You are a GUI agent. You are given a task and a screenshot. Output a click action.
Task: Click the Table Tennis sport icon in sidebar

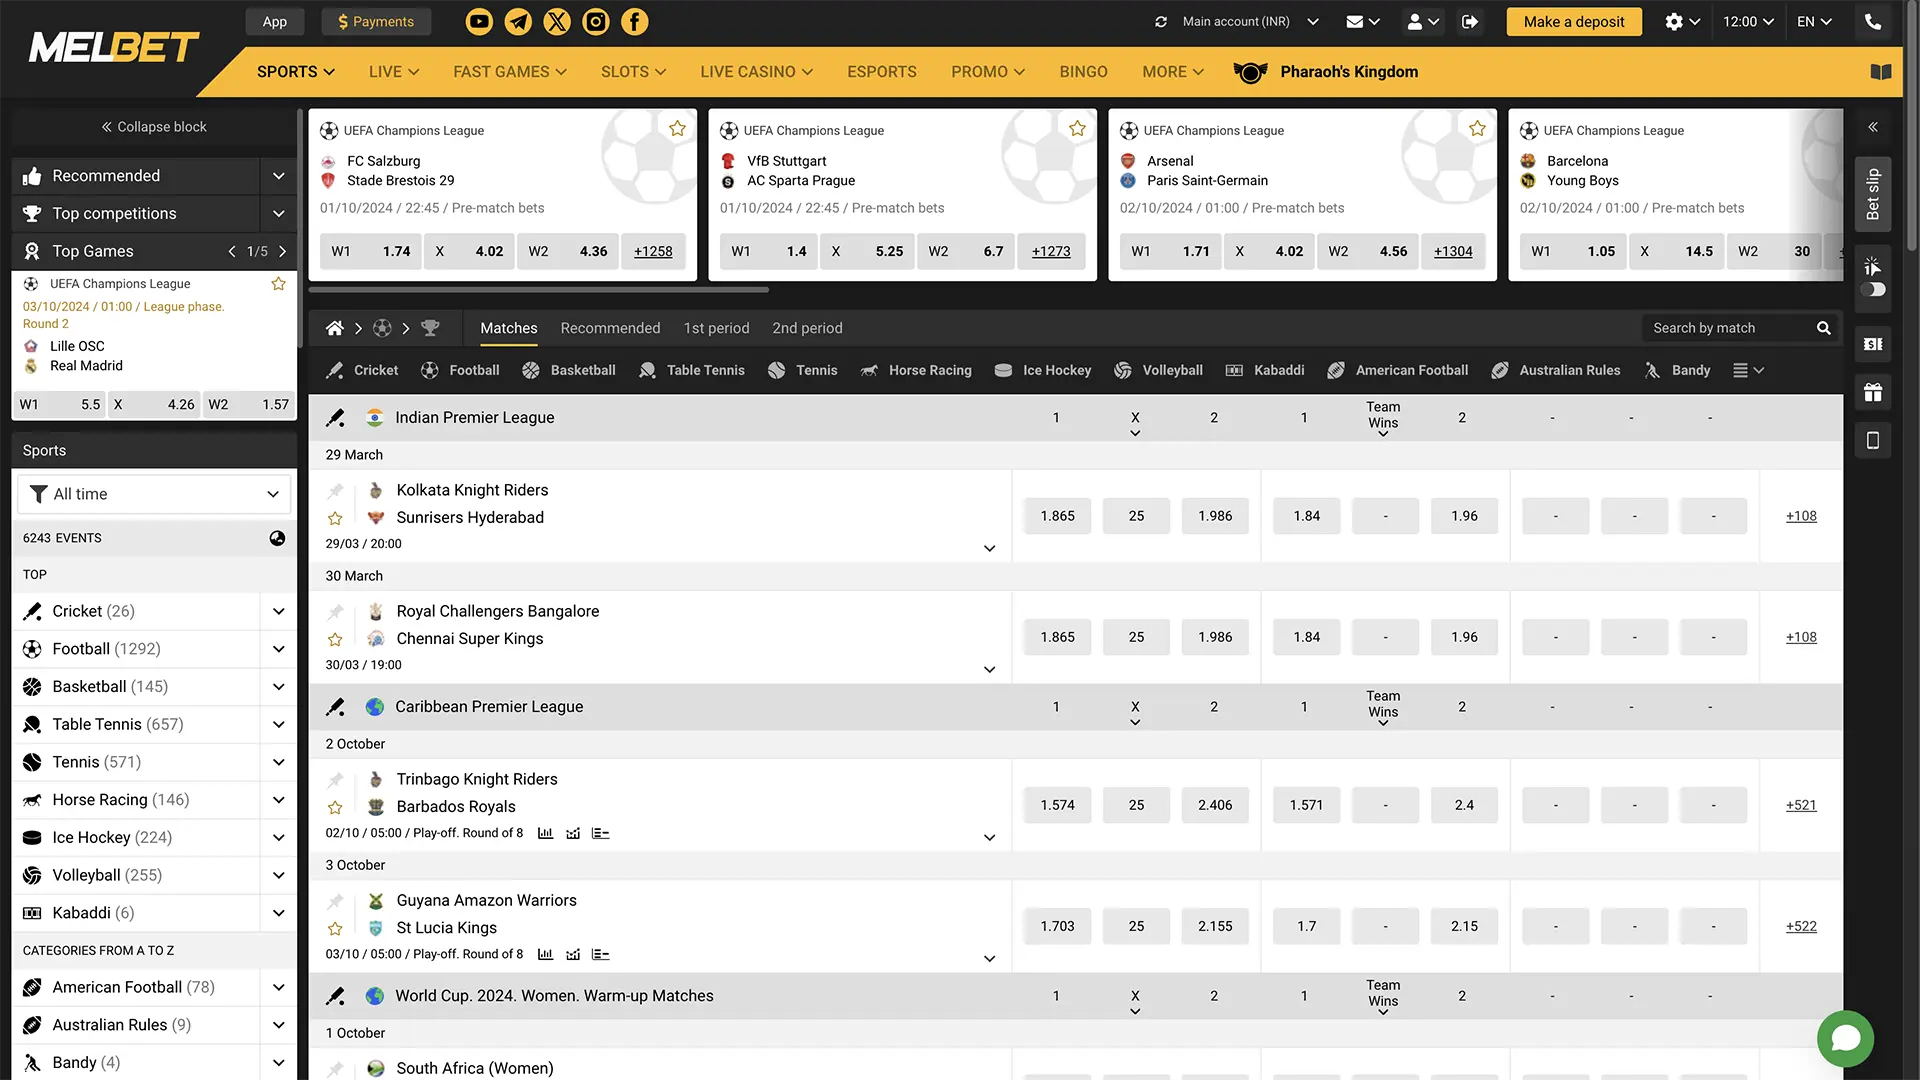pos(32,723)
